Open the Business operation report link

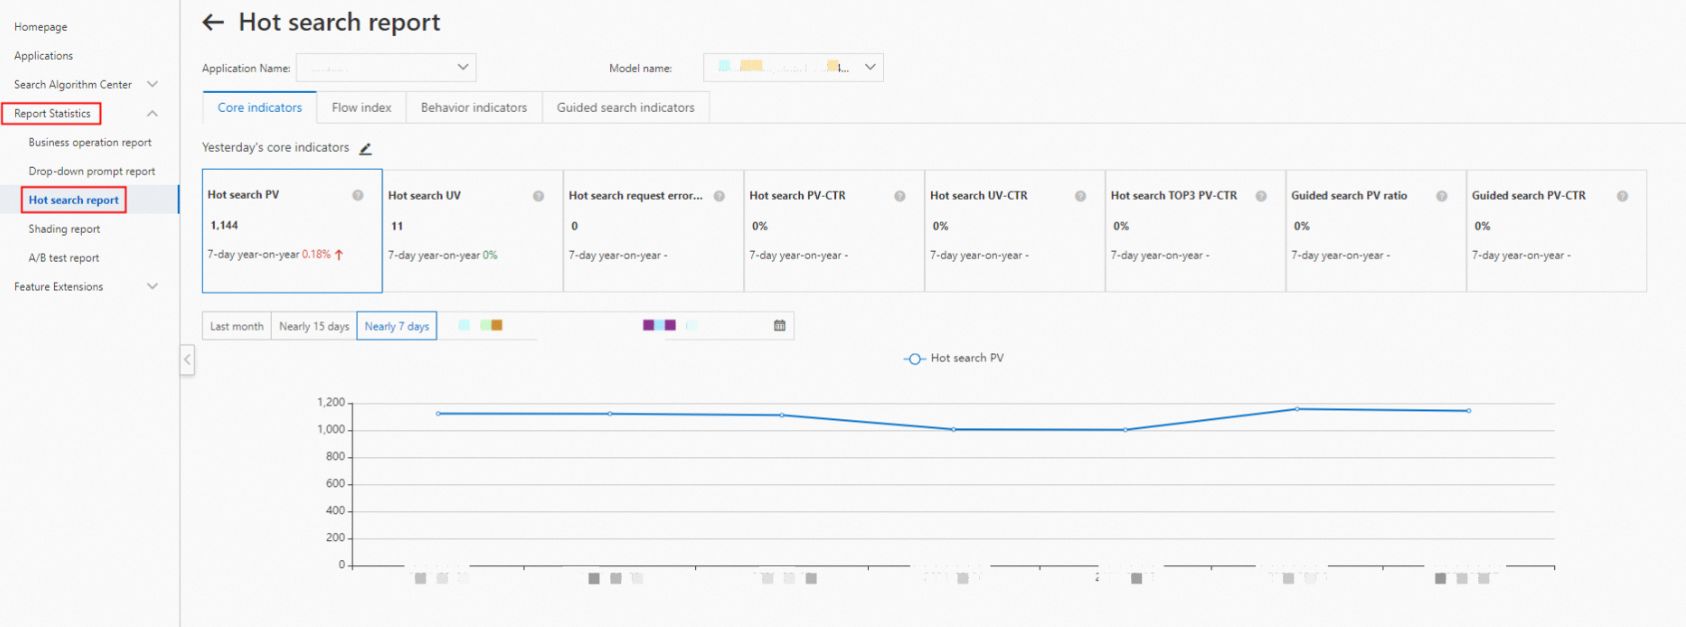coord(90,143)
